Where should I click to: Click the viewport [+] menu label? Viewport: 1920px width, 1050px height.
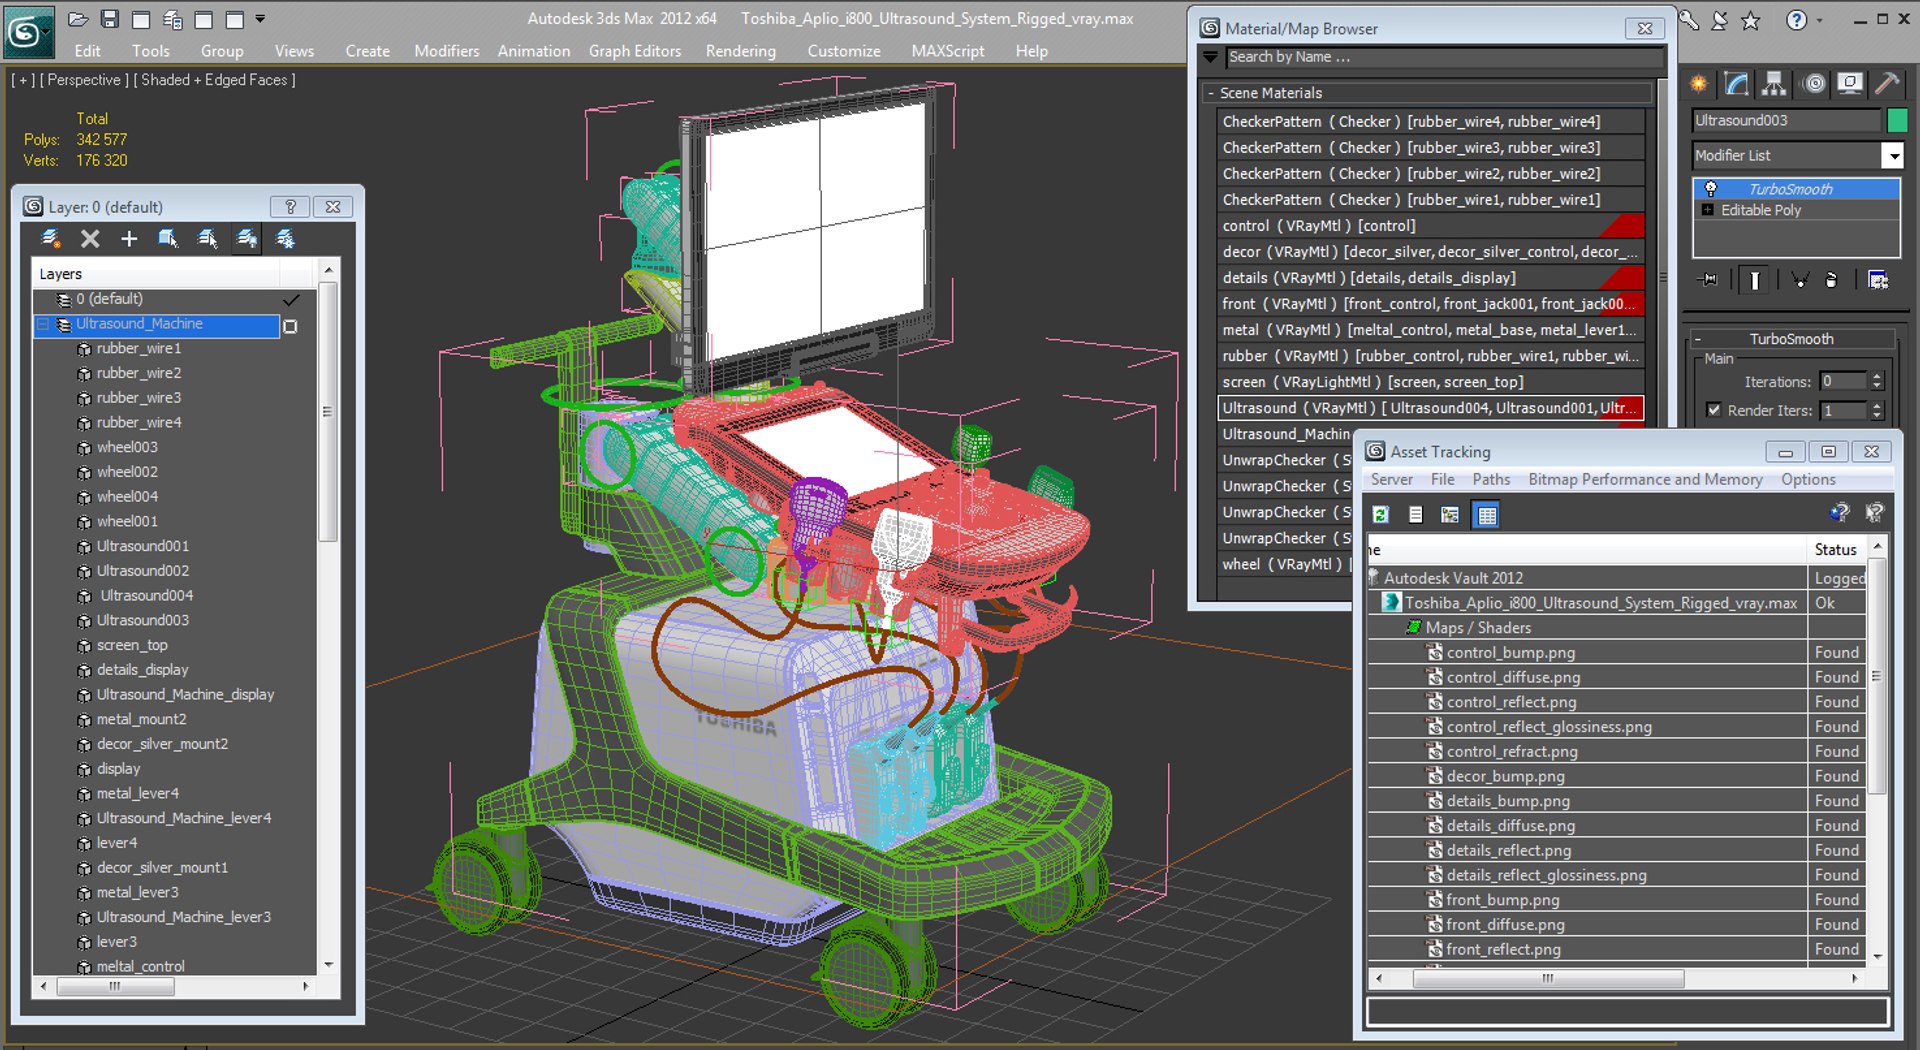[21, 80]
